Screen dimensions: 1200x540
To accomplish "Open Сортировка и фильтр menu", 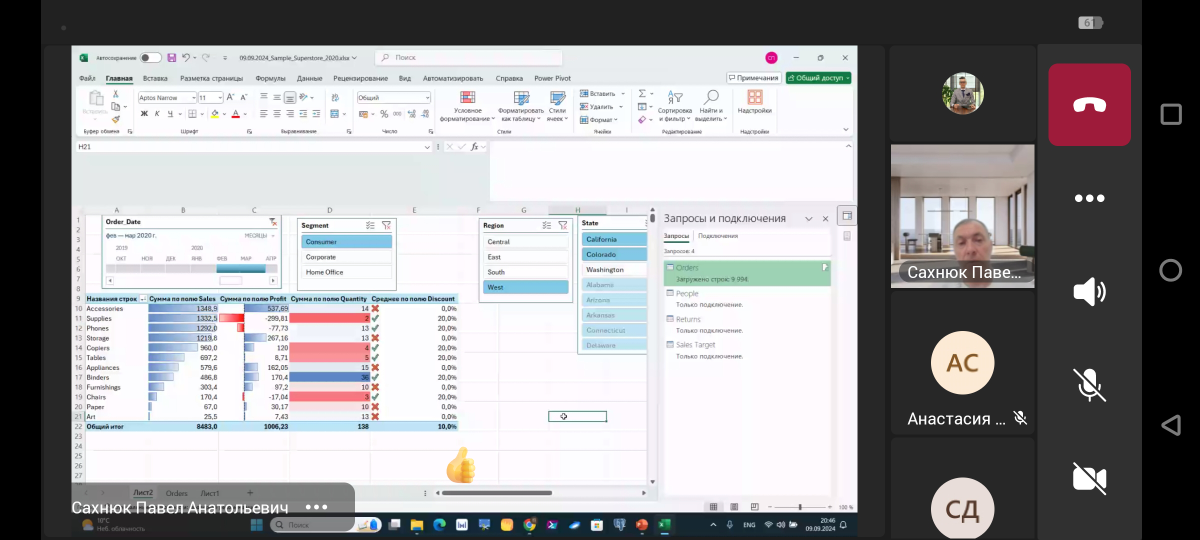I will pyautogui.click(x=675, y=107).
